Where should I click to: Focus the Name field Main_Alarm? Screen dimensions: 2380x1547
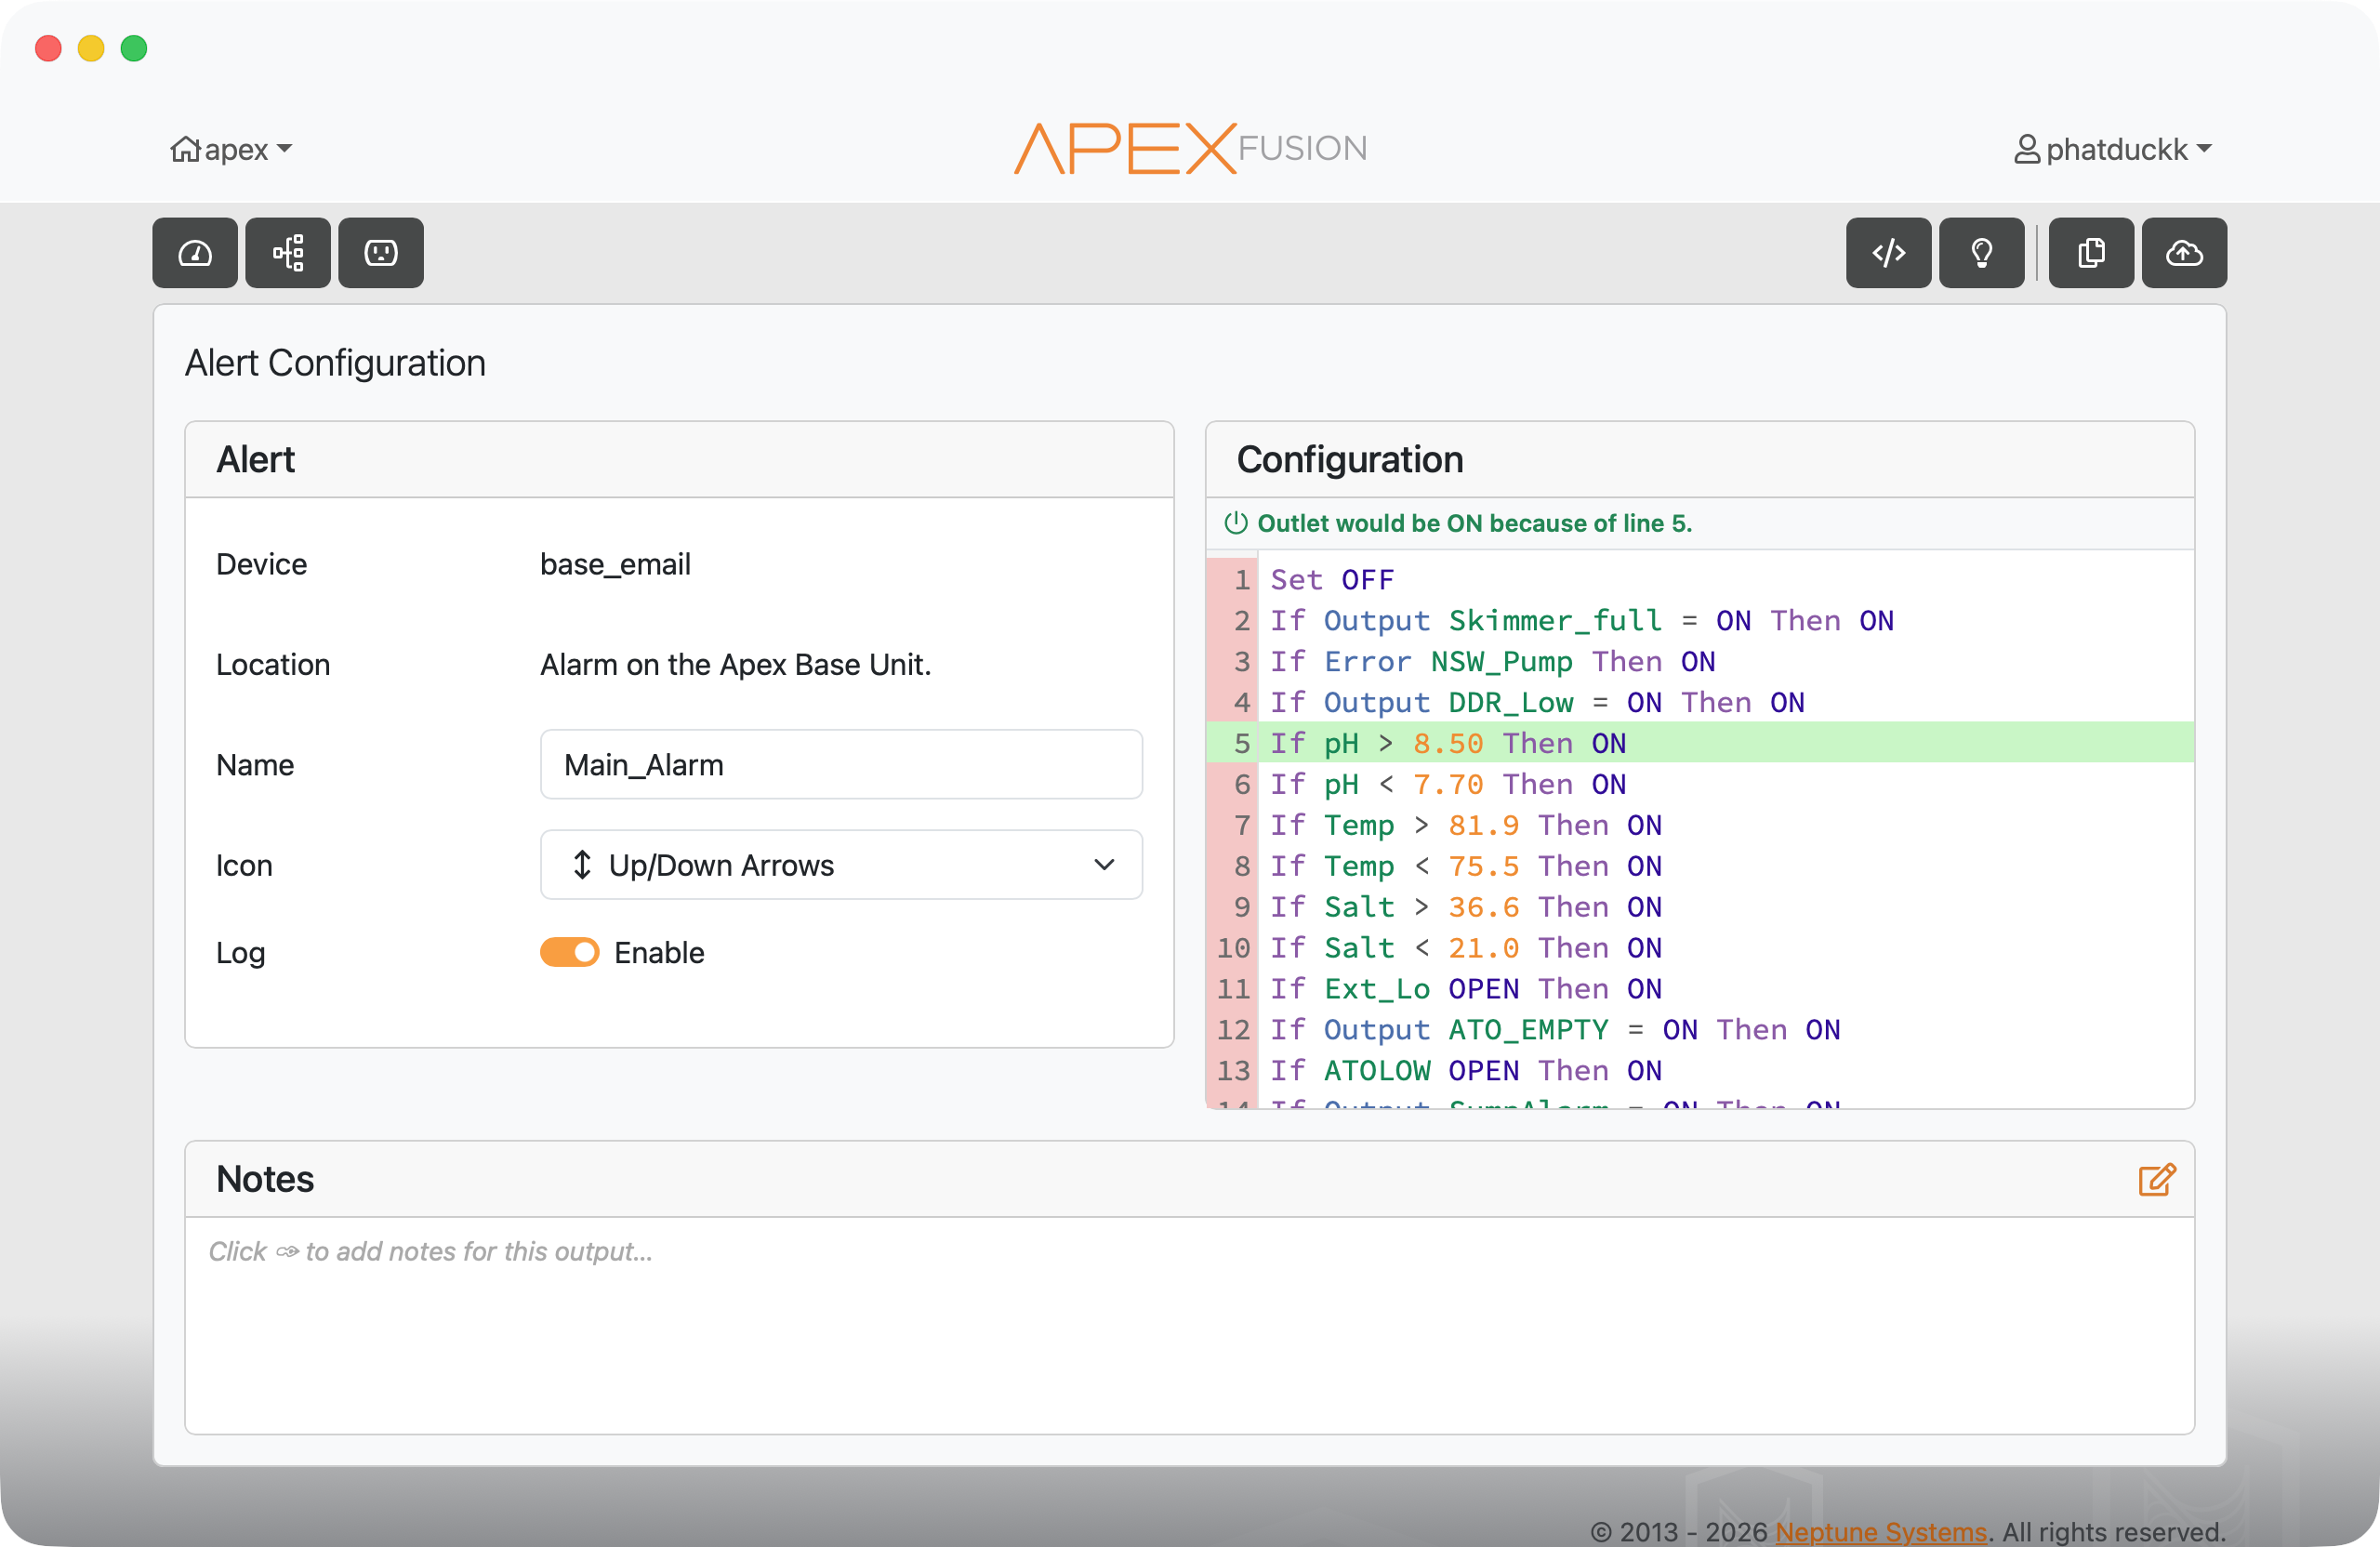tap(841, 765)
